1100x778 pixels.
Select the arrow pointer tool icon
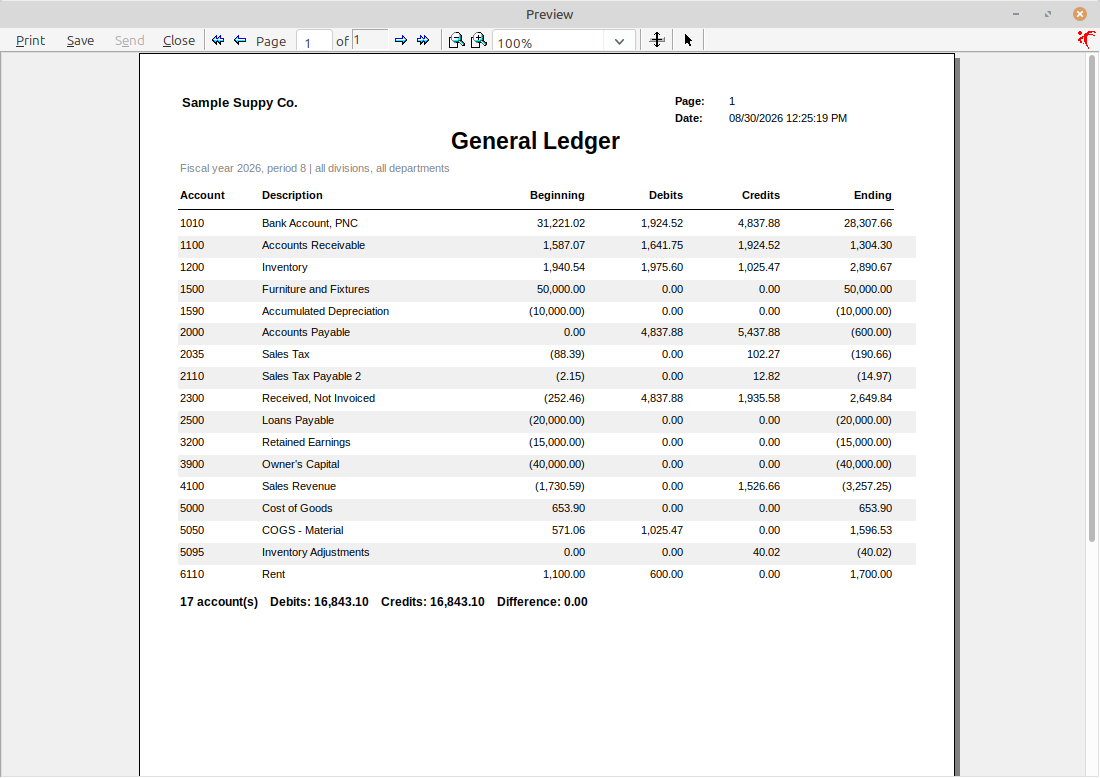[x=688, y=40]
